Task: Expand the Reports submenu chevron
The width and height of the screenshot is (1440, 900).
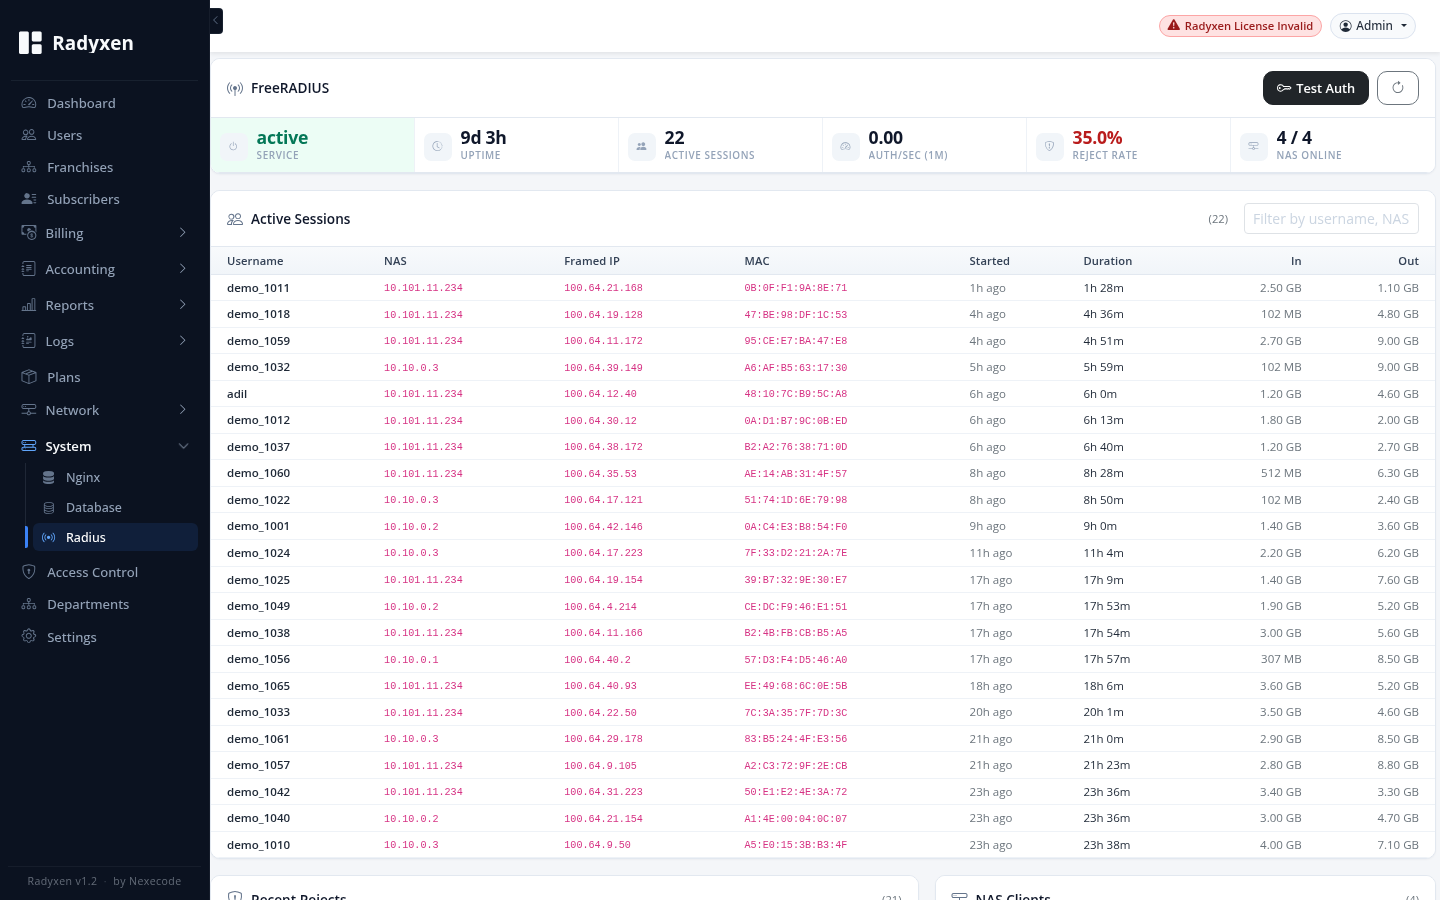Action: [183, 305]
